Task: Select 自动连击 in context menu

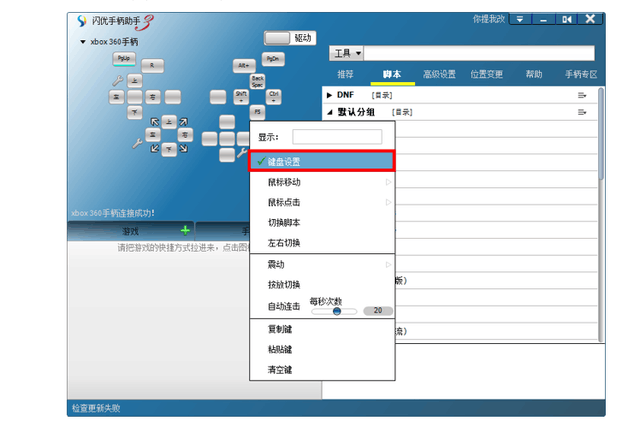Action: [284, 306]
